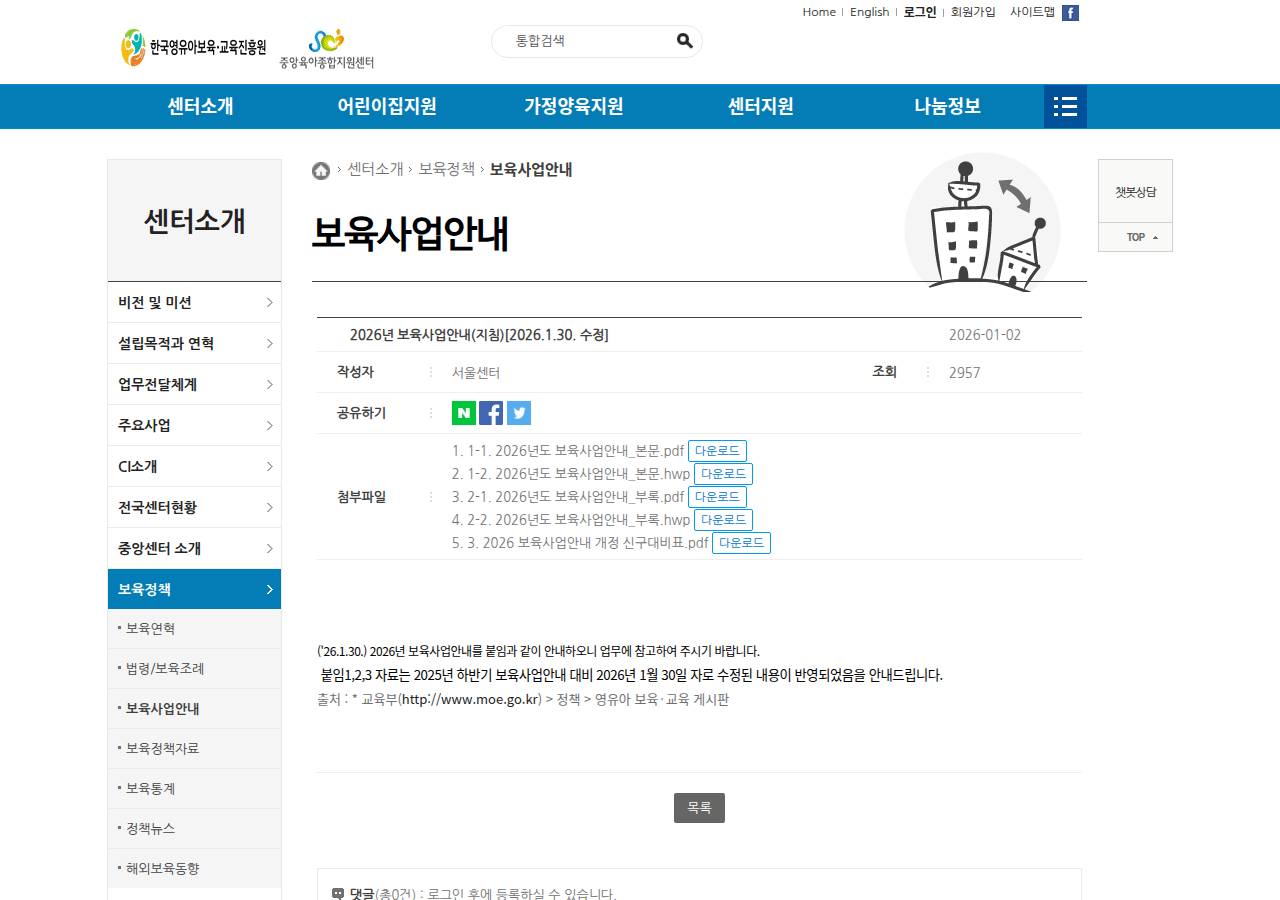Click the home icon in breadcrumb

[321, 171]
